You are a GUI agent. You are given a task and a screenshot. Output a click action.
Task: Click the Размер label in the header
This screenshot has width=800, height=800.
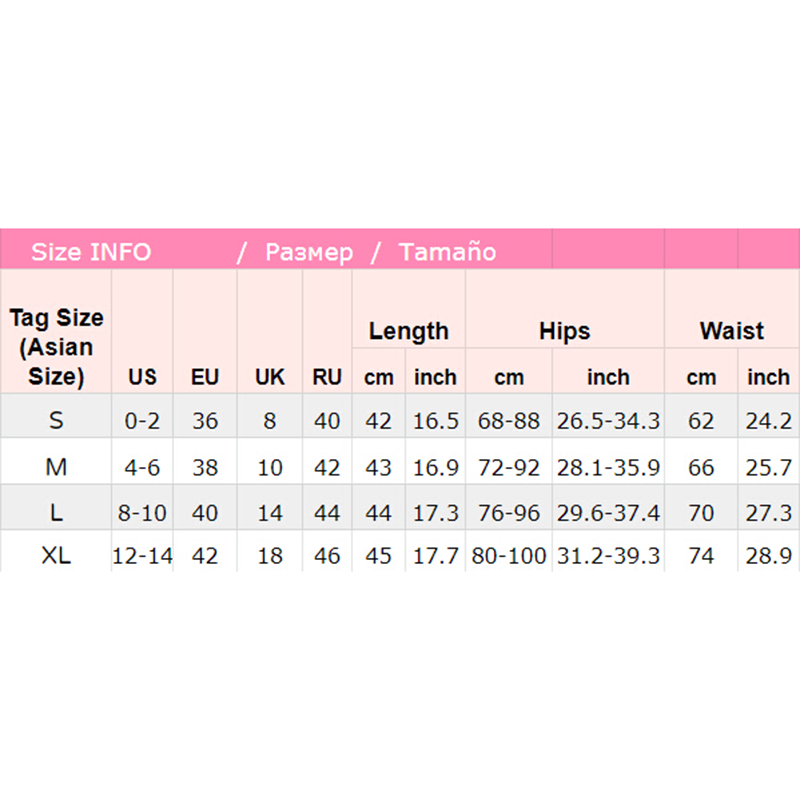[x=308, y=252]
